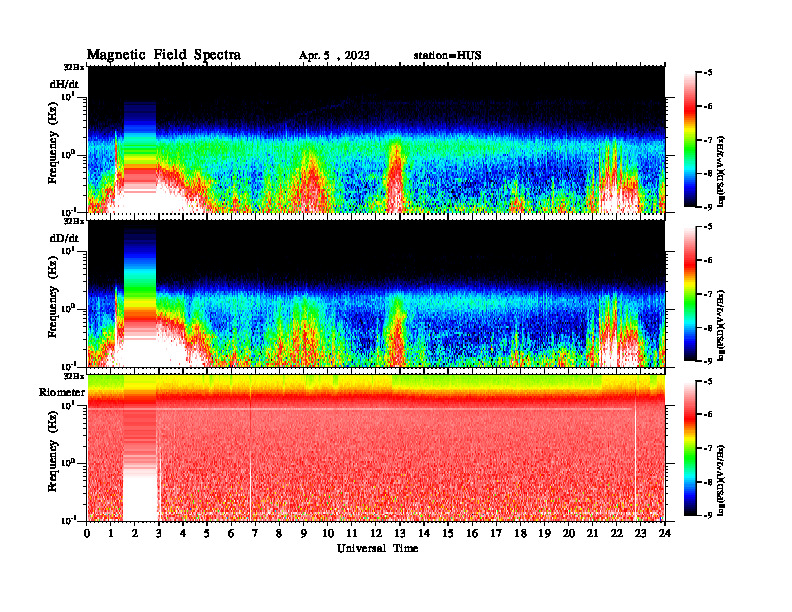Click hour tick label '14' on time axis

click(x=424, y=534)
